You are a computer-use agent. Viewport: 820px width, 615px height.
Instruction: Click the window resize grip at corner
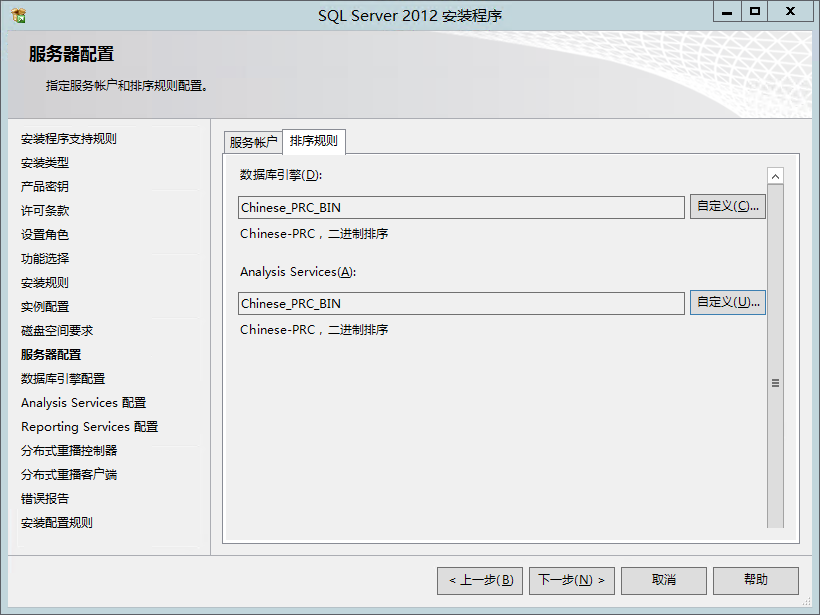click(806, 602)
